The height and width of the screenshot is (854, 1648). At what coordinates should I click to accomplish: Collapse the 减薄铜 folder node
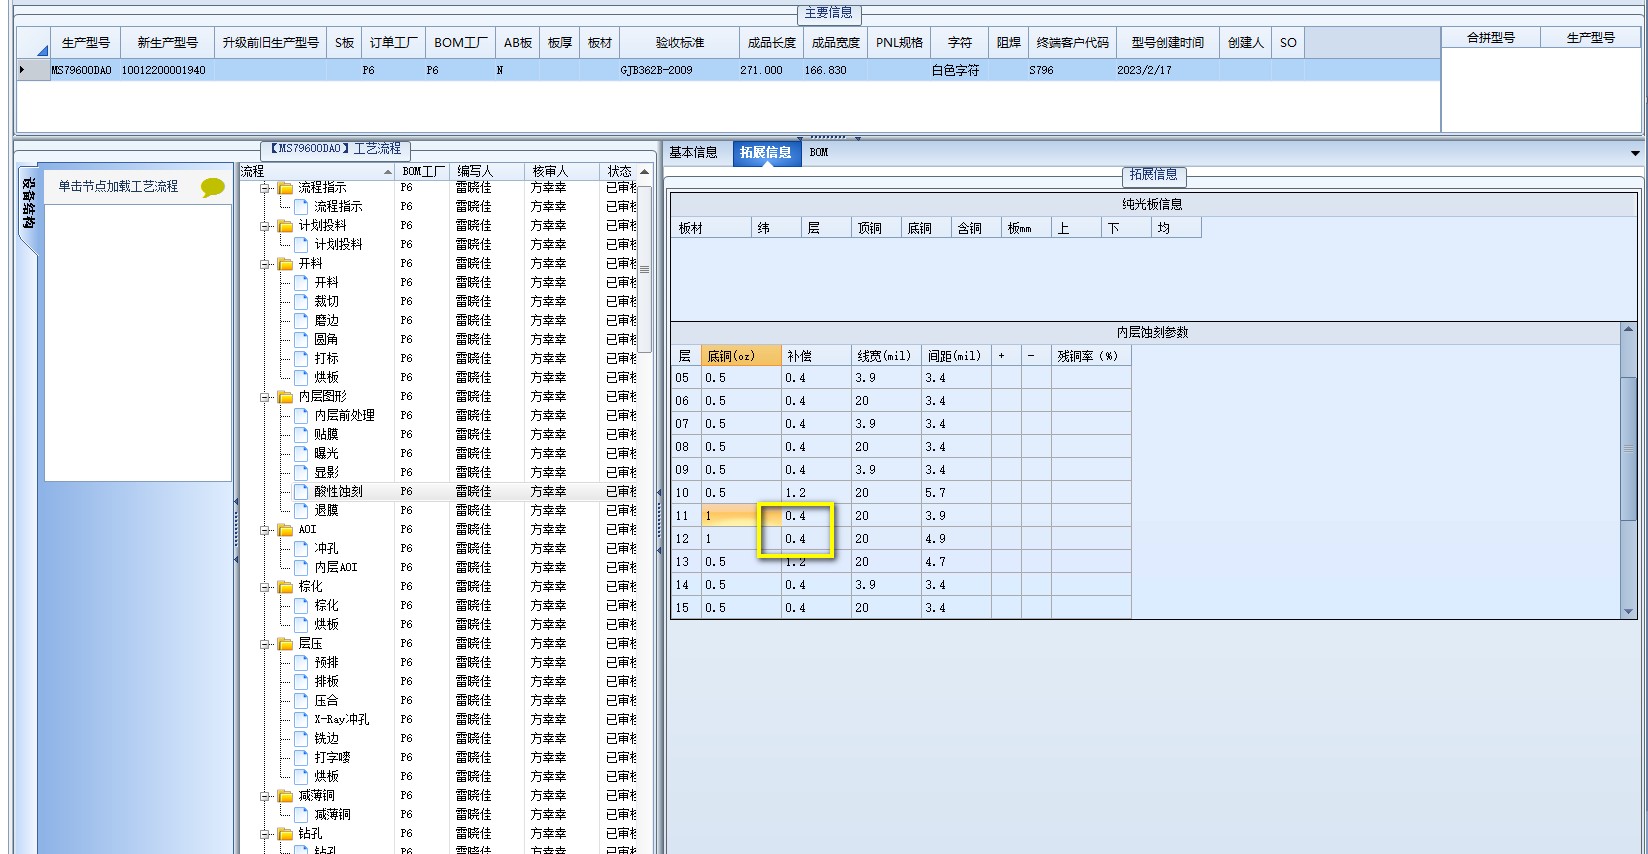[266, 796]
